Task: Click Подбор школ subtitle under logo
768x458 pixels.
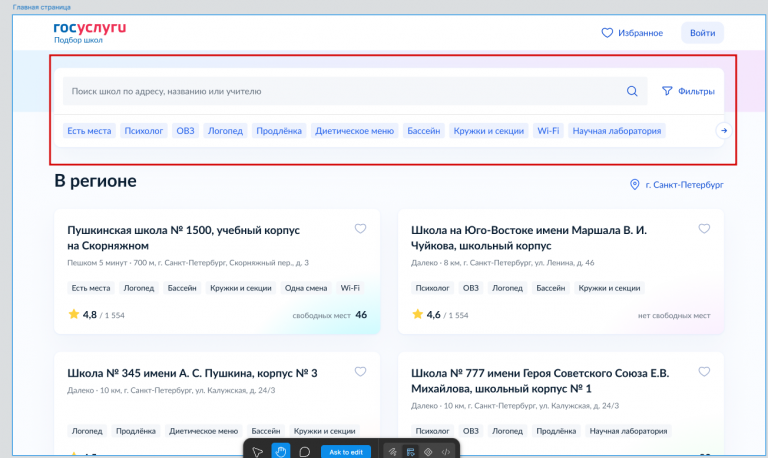Action: 78,40
